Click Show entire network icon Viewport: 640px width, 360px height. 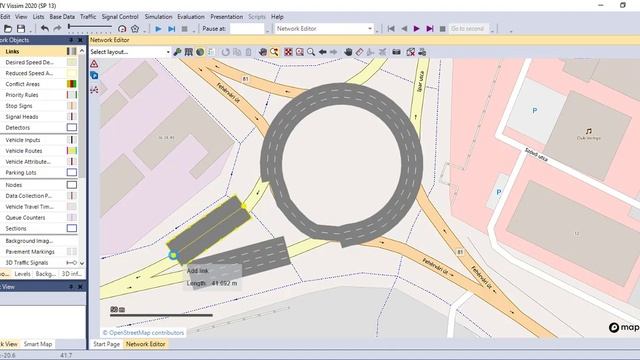[x=288, y=52]
